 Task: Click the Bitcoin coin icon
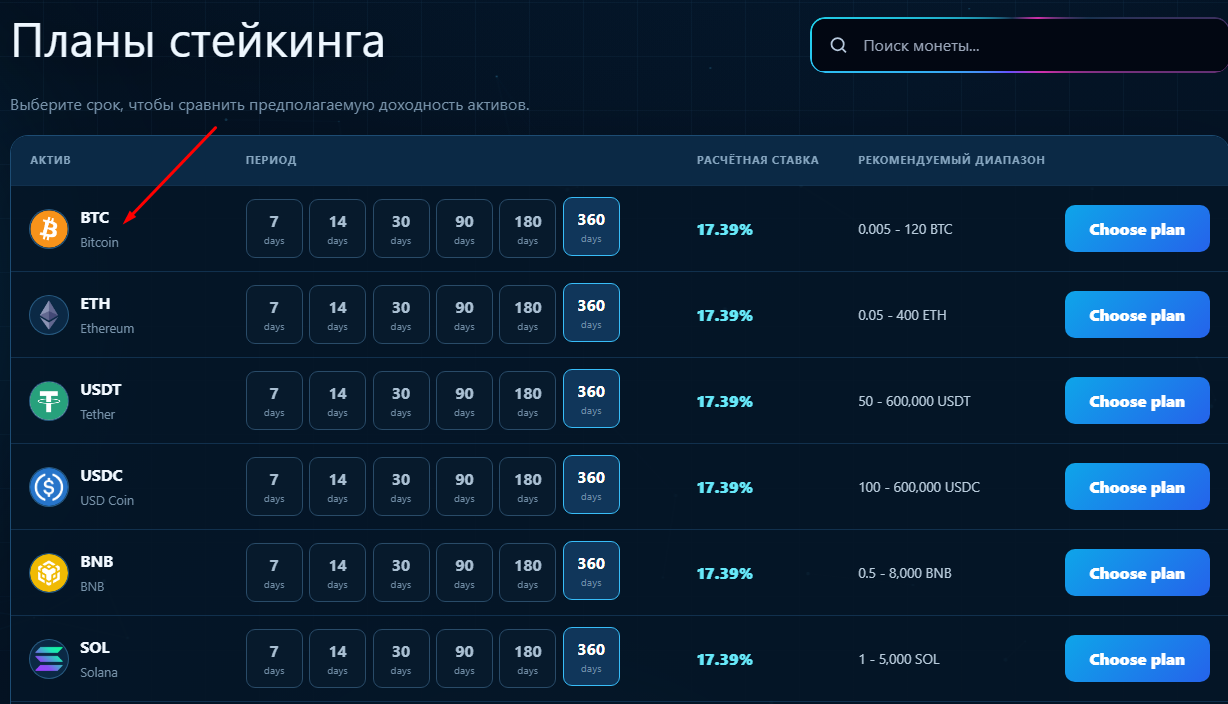(49, 229)
